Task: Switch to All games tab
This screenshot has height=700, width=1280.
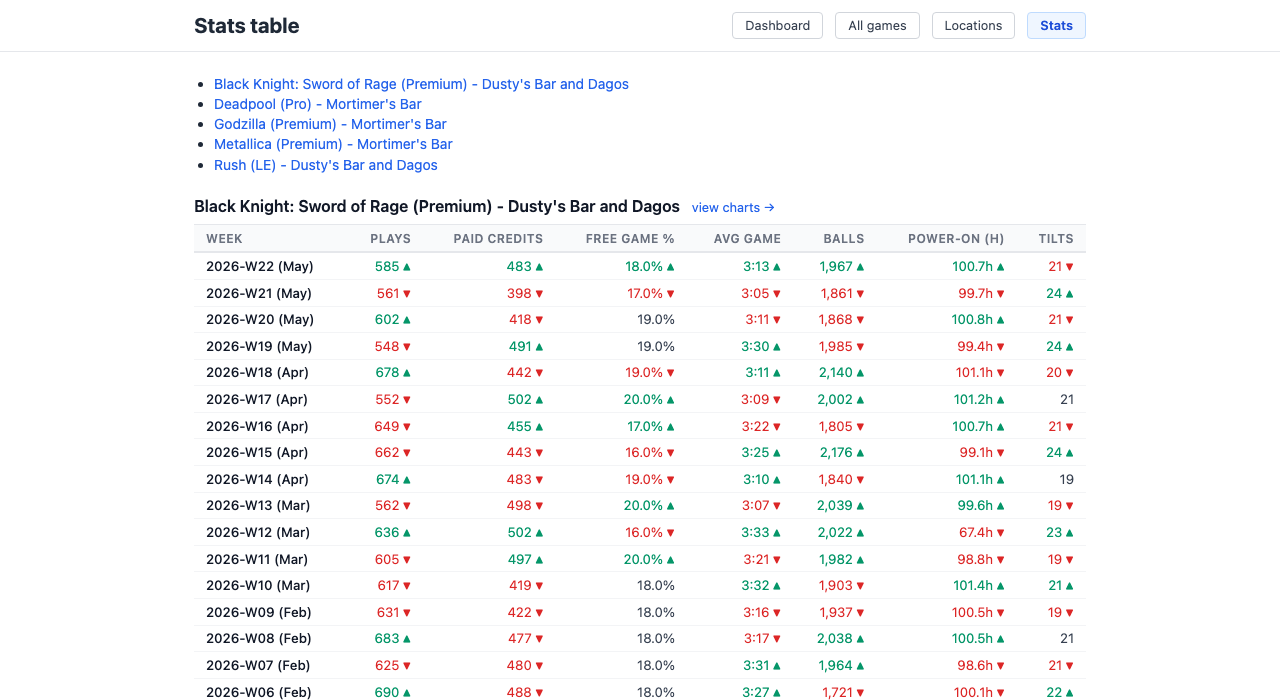Action: point(877,26)
